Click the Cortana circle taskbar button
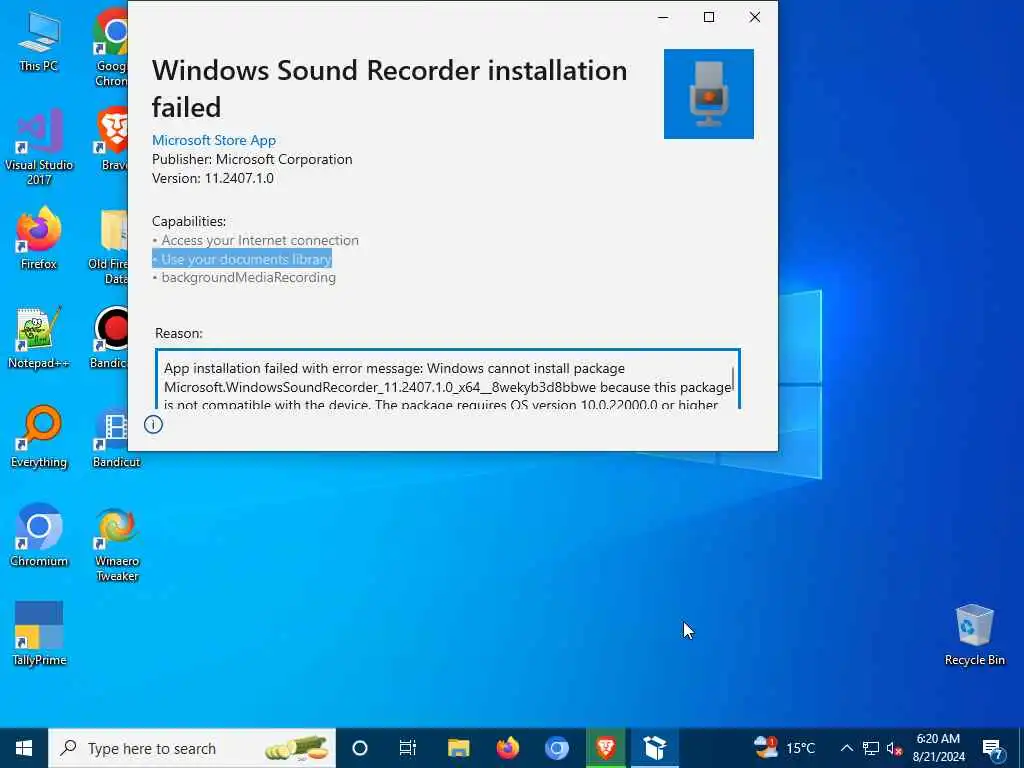This screenshot has width=1024, height=768. coord(360,748)
